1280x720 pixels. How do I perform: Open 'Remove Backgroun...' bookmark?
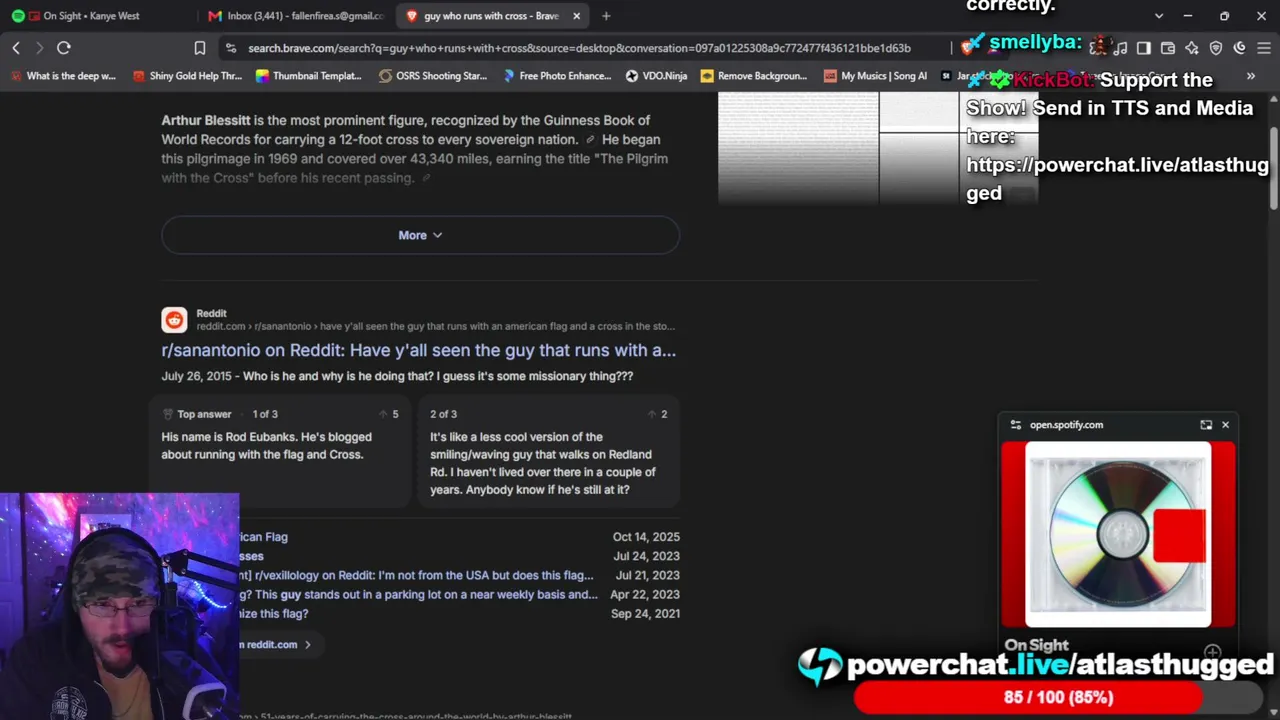tap(754, 76)
